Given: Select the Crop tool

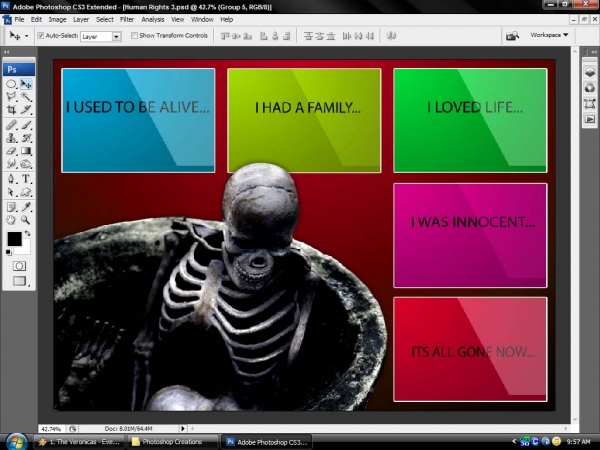Looking at the screenshot, I should [11, 109].
